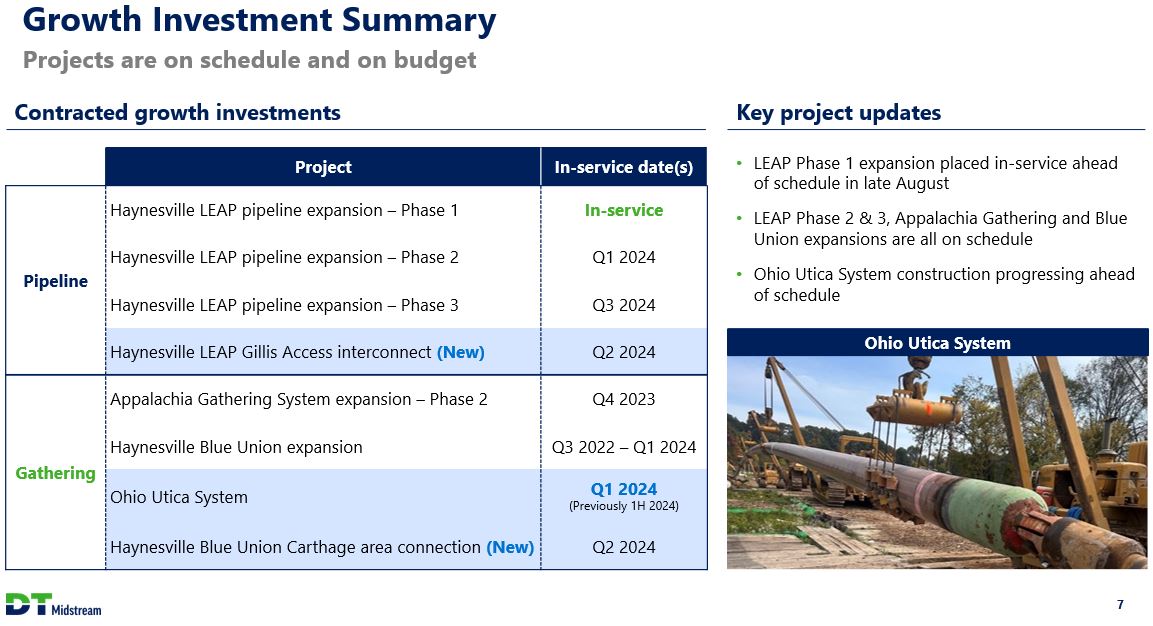Screen dimensions: 1153x626
Task: Select the 'Q3 2024' date cell
Action: tap(624, 305)
